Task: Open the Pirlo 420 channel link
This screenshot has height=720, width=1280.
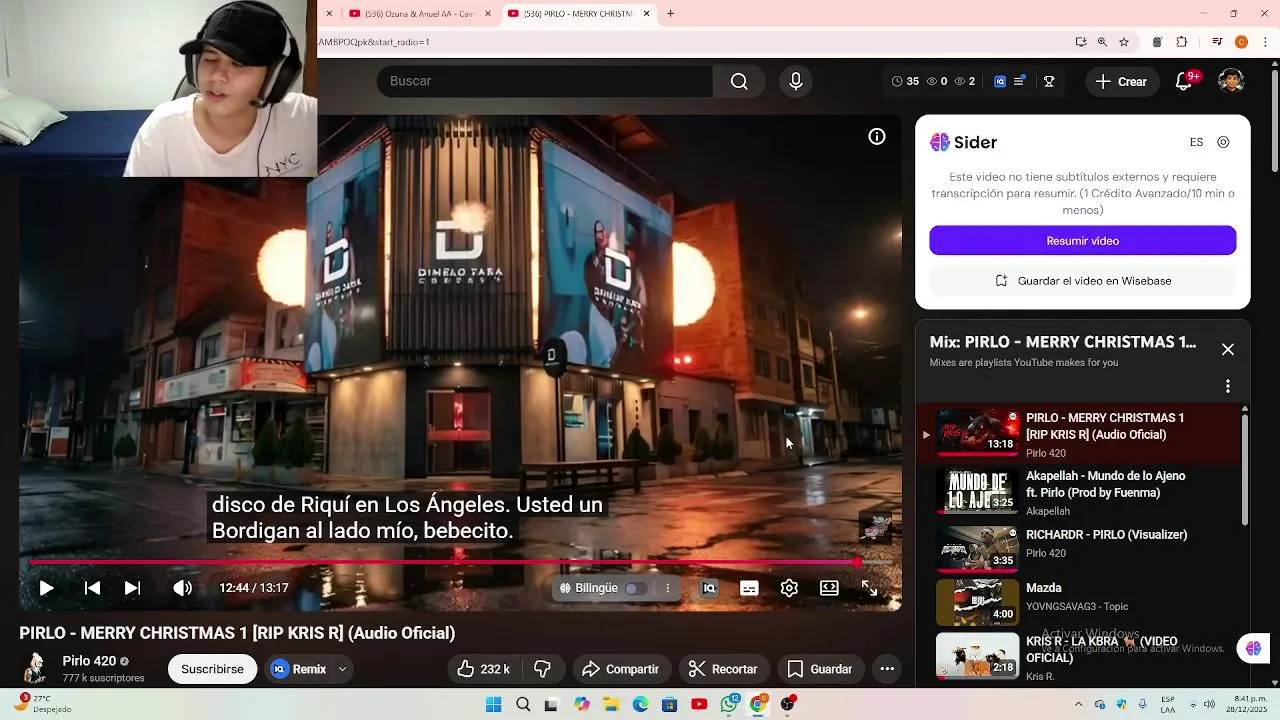Action: coord(89,661)
